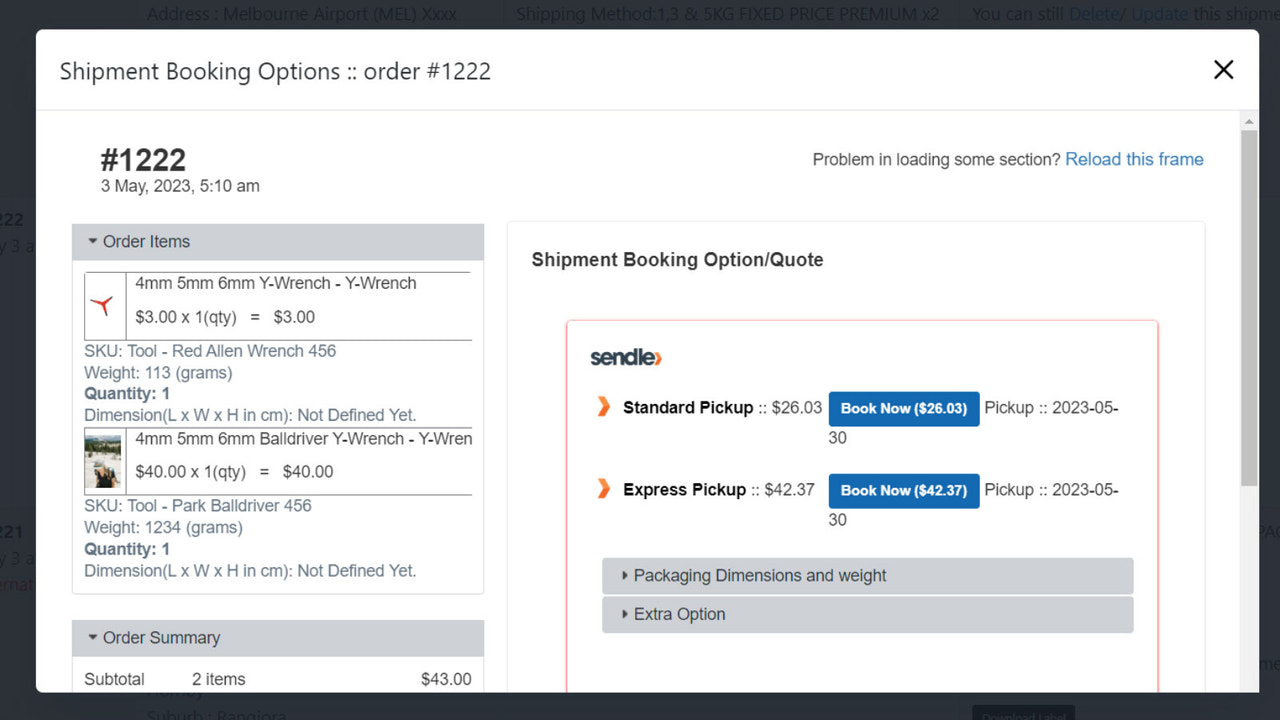
Task: Click the orange arrow beside Express Pickup
Action: (x=605, y=489)
